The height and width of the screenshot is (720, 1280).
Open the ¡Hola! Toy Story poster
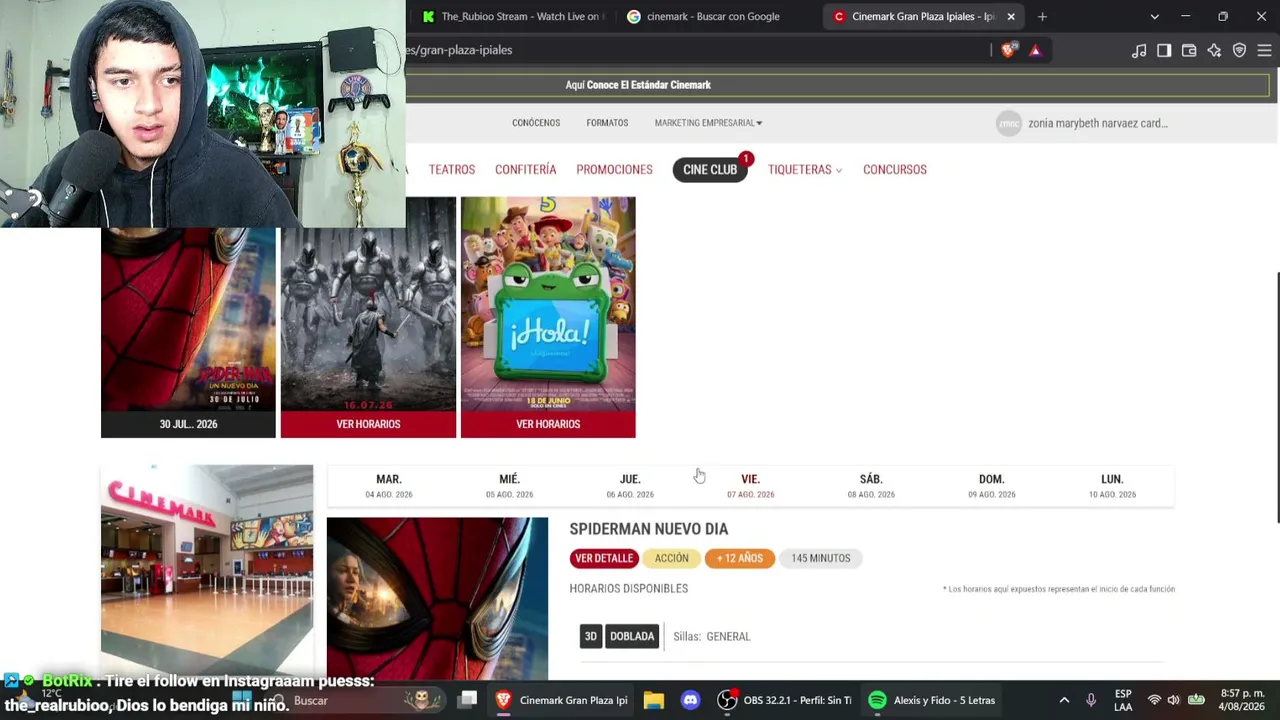click(x=548, y=304)
